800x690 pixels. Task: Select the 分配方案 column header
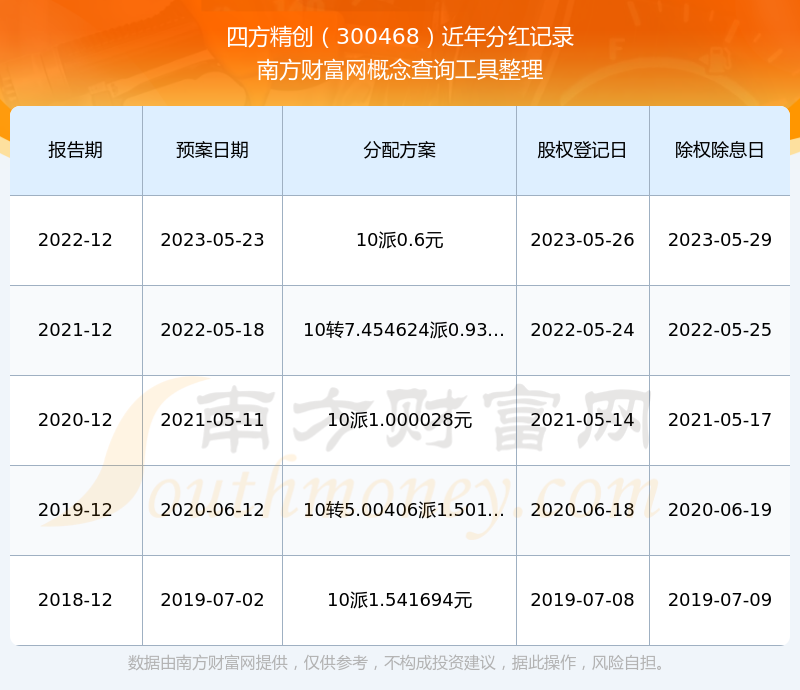[x=399, y=150]
